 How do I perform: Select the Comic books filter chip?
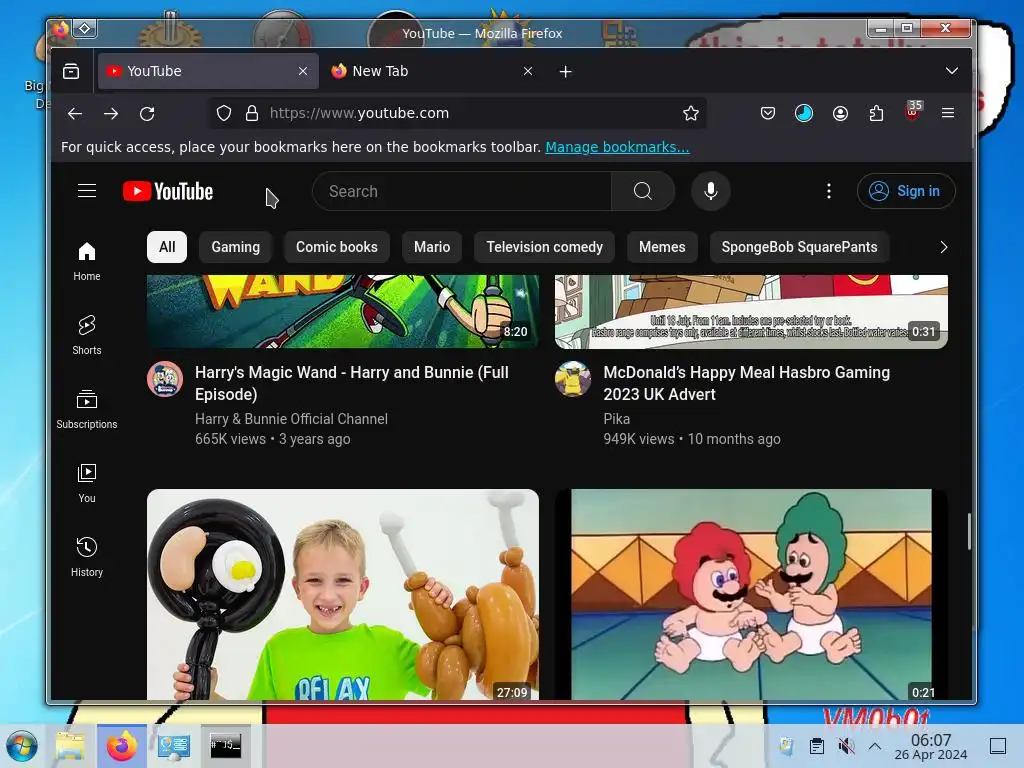pyautogui.click(x=337, y=247)
